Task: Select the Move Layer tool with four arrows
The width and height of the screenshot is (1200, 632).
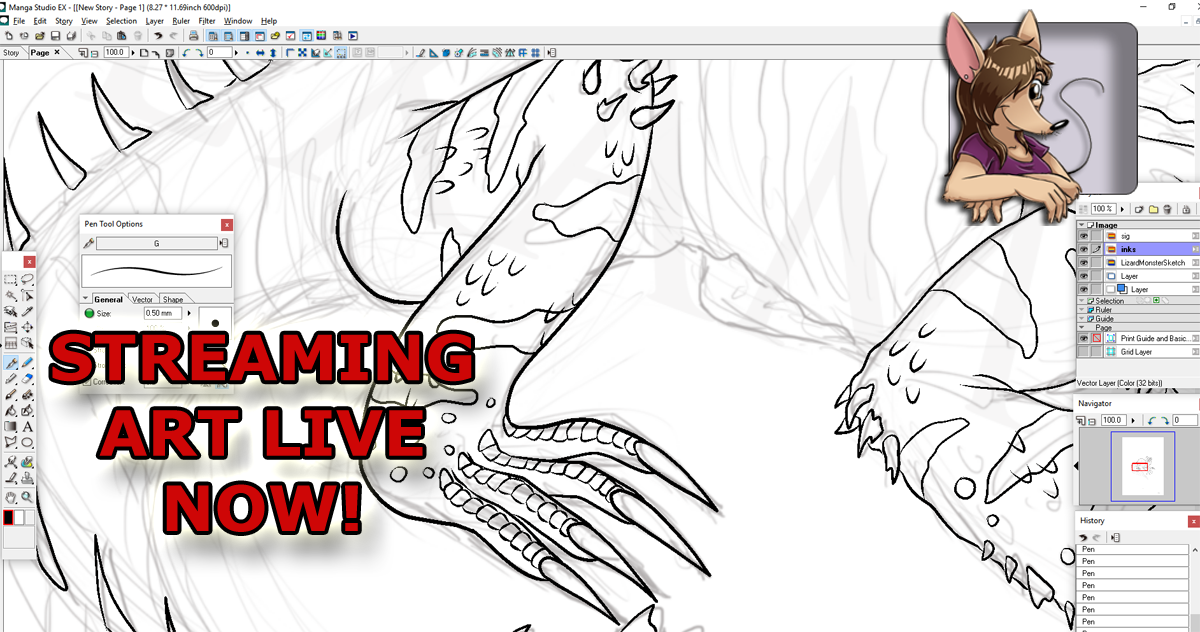Action: [x=27, y=327]
